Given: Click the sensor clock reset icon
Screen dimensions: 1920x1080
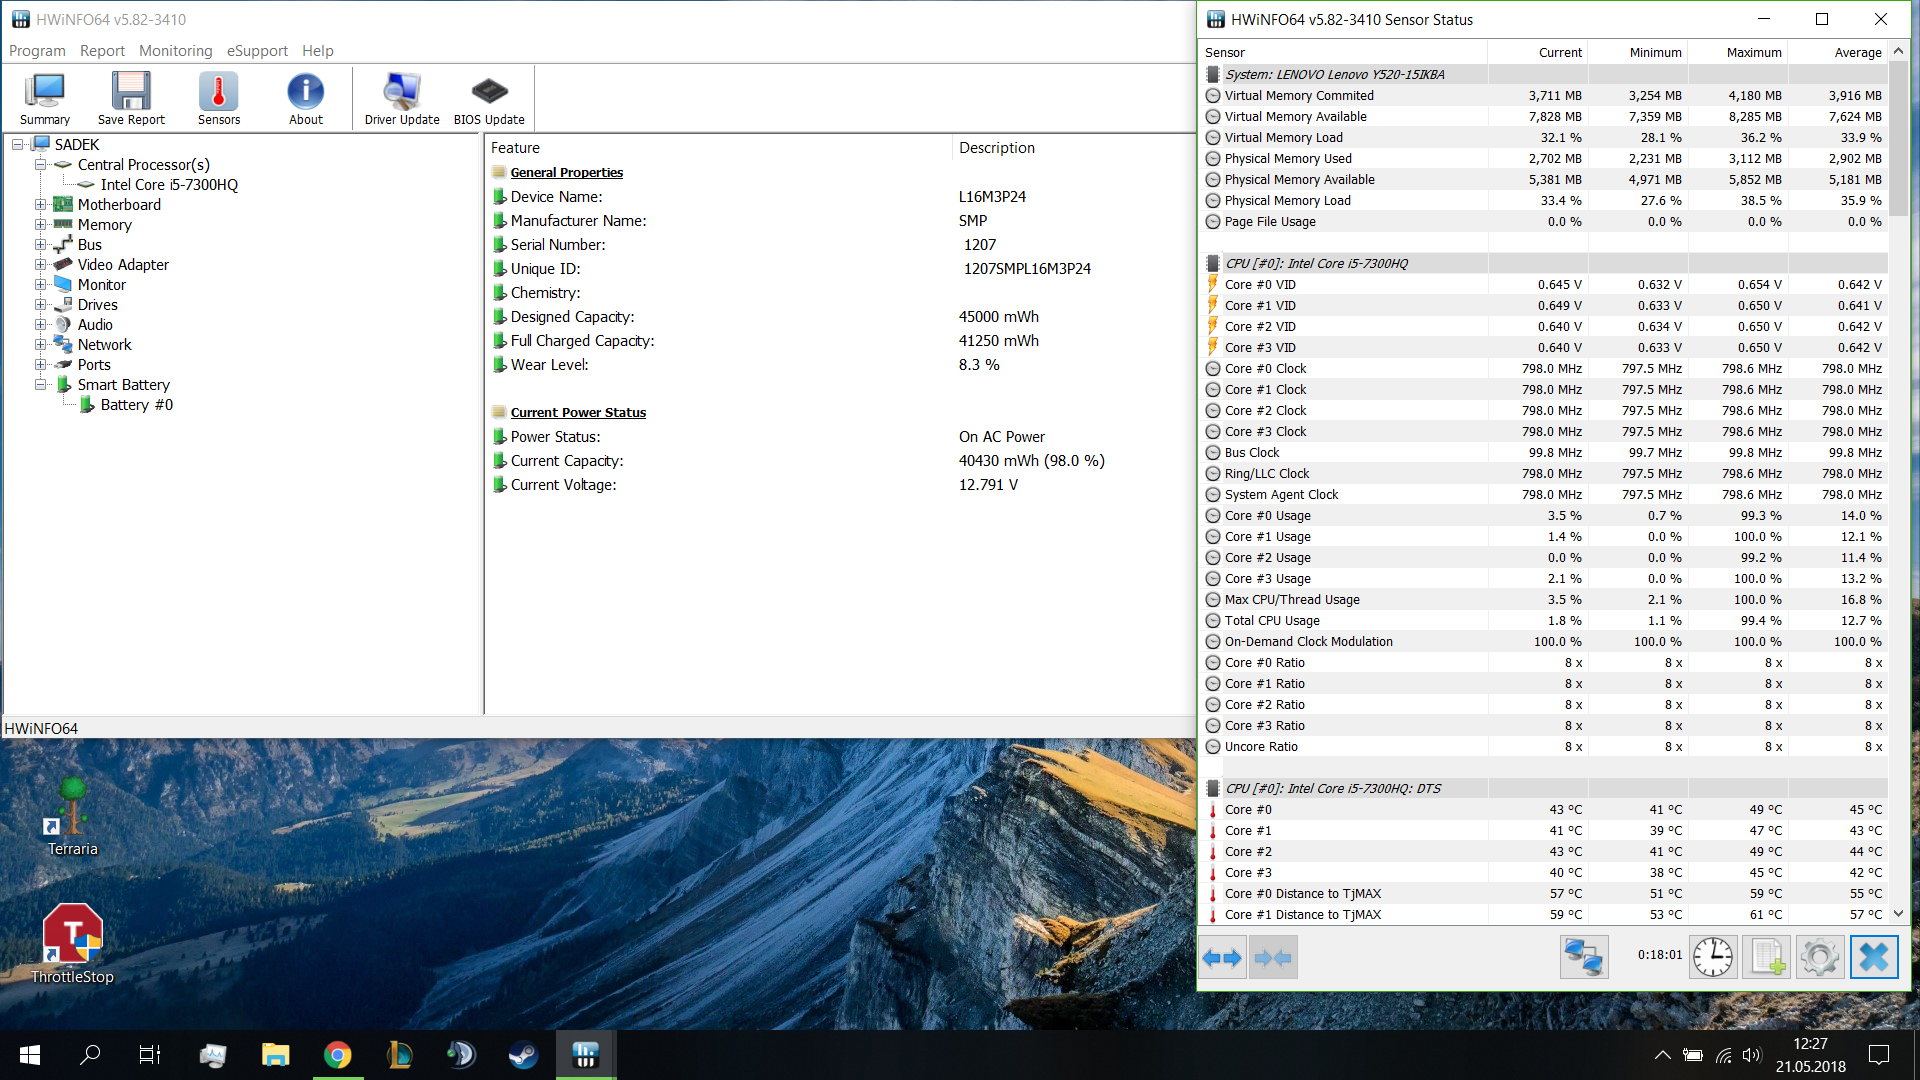Looking at the screenshot, I should [1713, 957].
